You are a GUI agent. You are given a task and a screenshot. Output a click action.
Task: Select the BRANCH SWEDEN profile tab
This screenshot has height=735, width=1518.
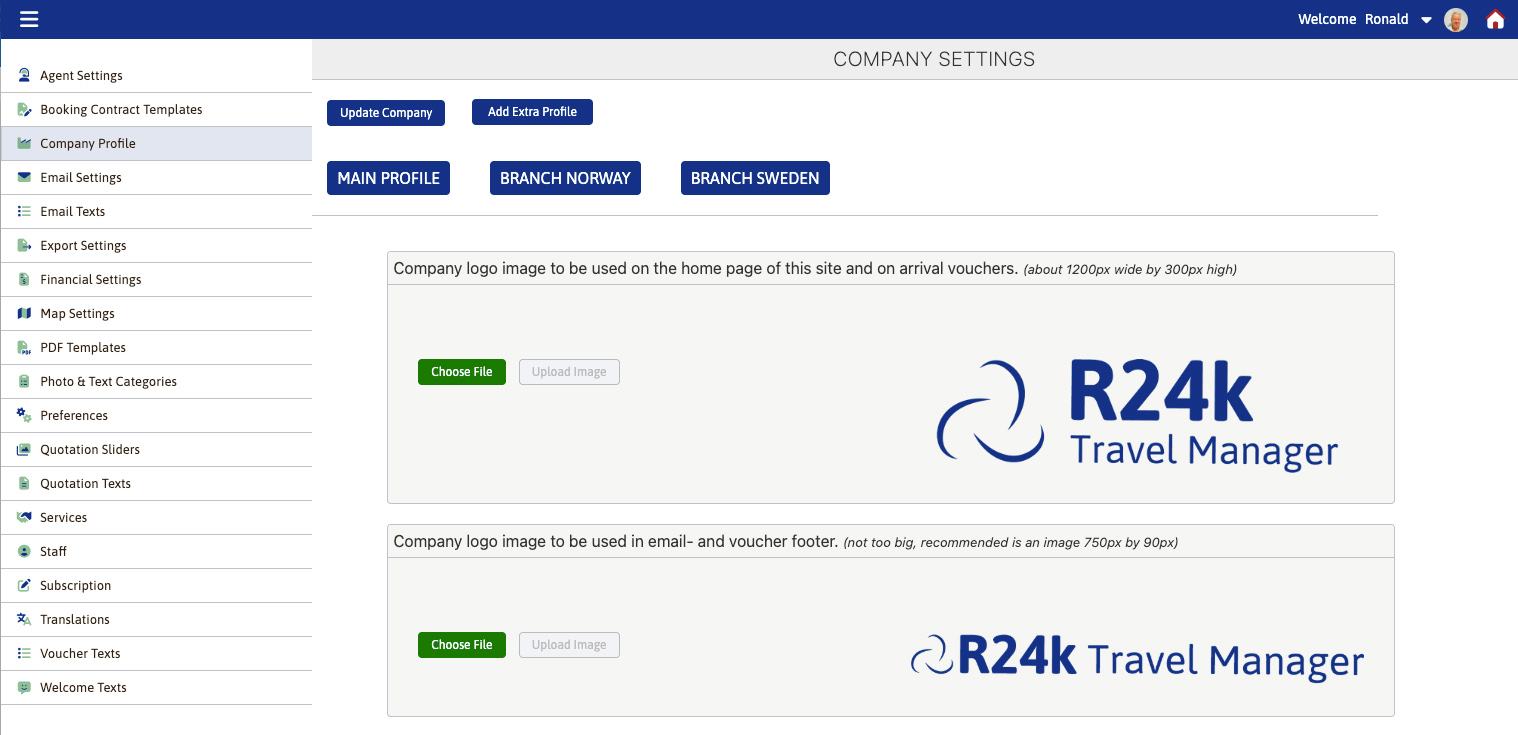[755, 177]
